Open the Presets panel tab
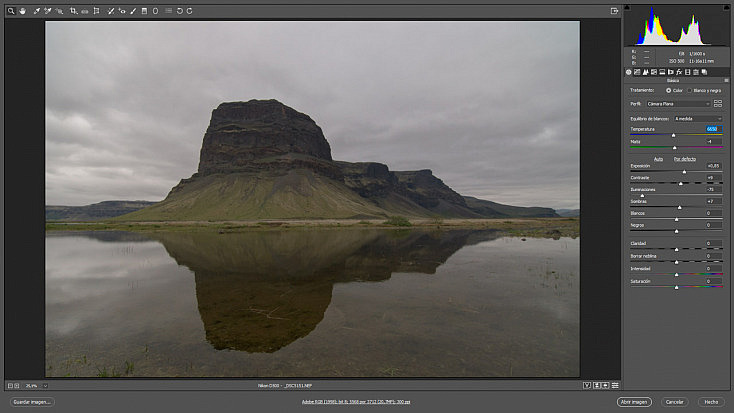This screenshot has height=413, width=734. click(696, 72)
